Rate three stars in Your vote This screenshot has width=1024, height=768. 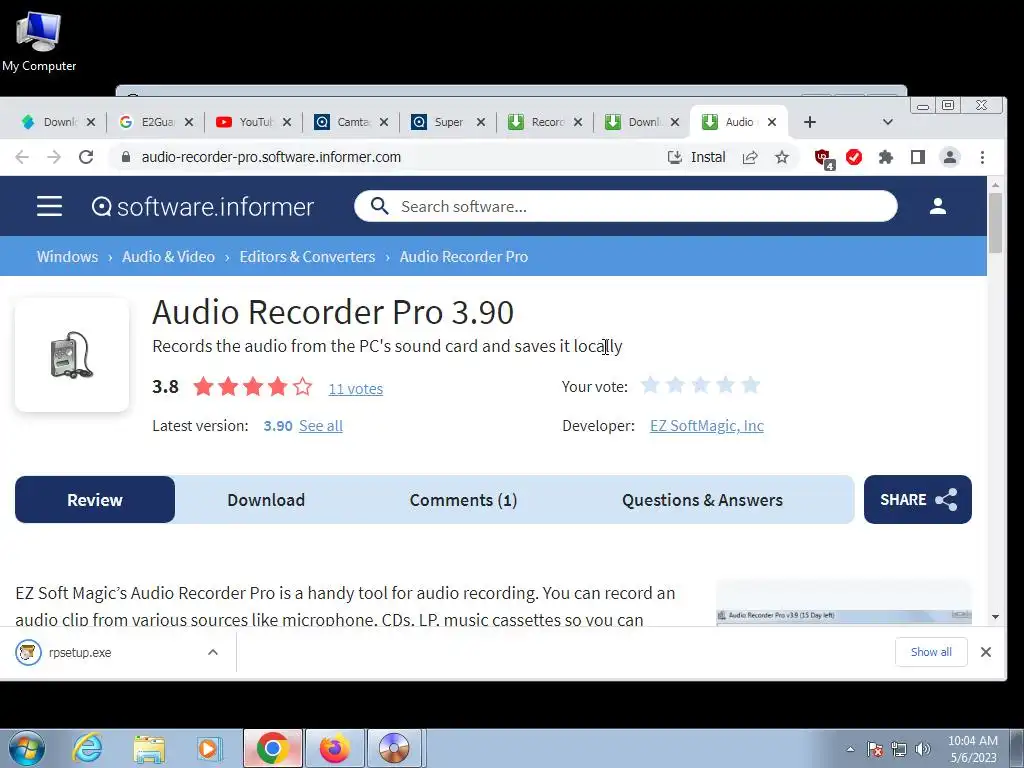click(x=700, y=385)
